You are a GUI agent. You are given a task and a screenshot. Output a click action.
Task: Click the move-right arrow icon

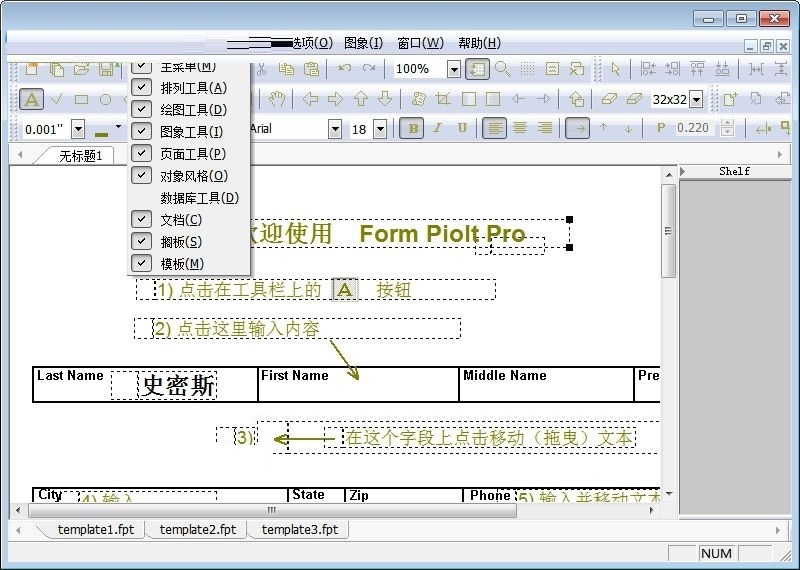[x=335, y=99]
